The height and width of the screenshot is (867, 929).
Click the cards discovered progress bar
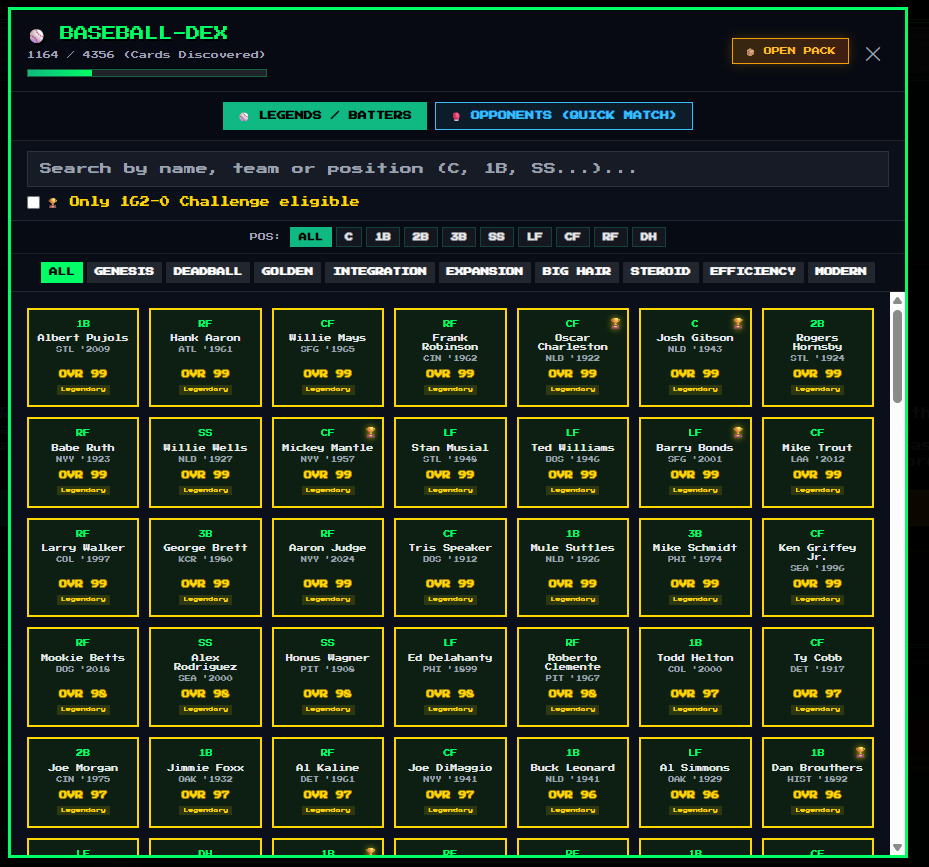click(x=147, y=73)
